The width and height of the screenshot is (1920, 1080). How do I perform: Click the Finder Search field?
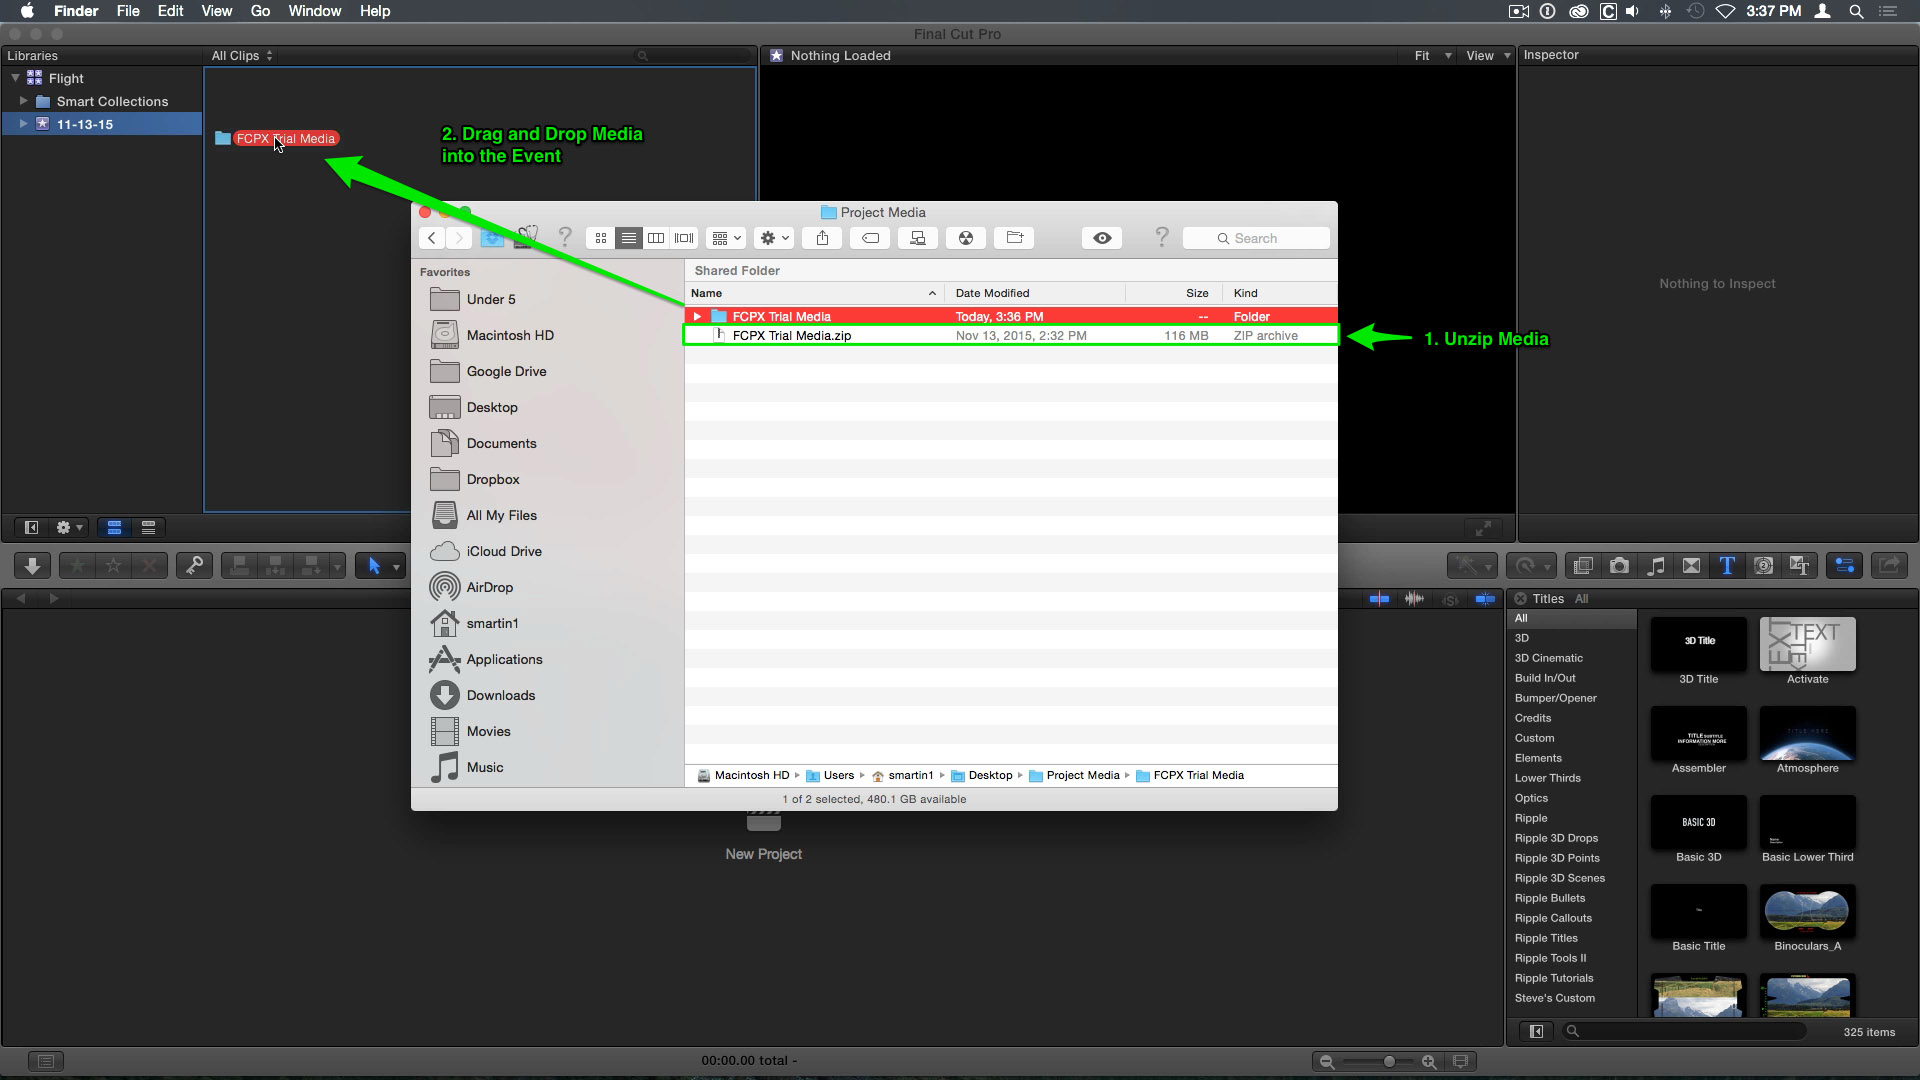tap(1256, 238)
